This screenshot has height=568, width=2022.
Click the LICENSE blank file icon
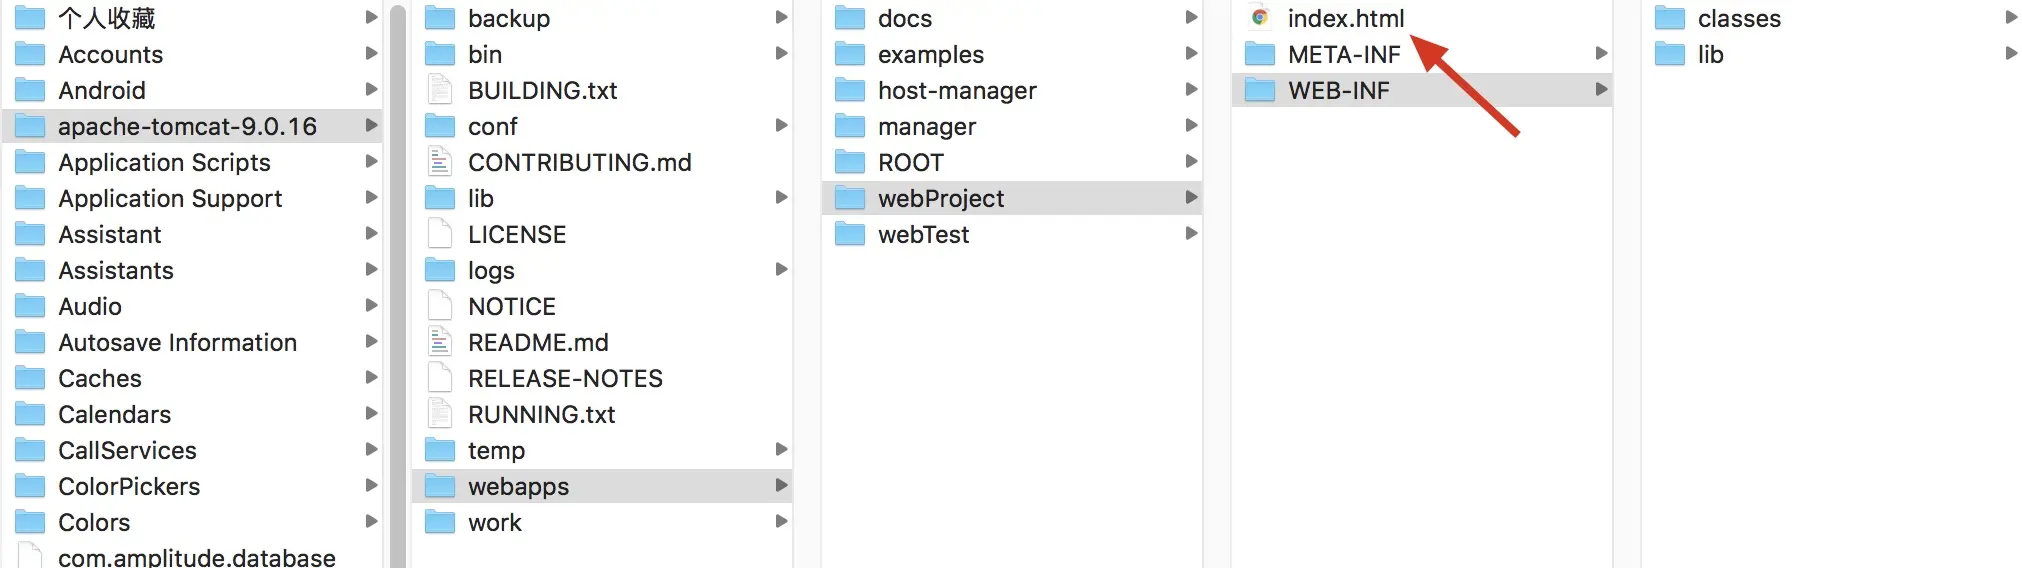coord(440,234)
